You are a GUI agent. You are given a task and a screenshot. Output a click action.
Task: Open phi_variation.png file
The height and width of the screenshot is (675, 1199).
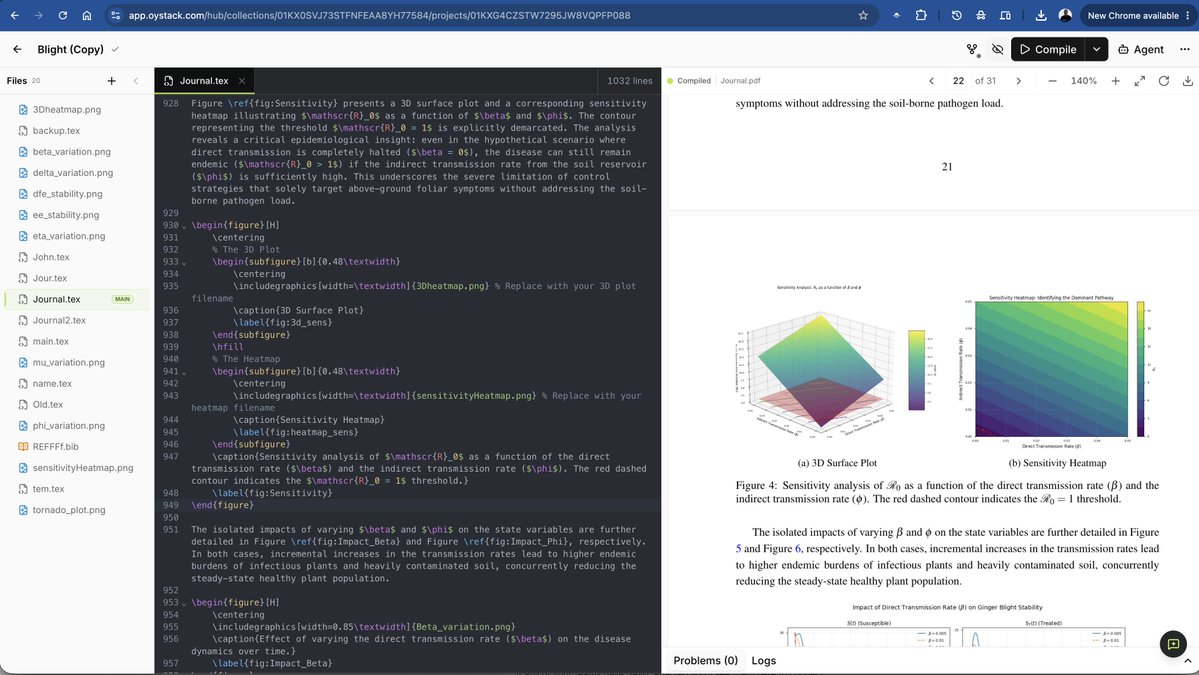(x=68, y=426)
